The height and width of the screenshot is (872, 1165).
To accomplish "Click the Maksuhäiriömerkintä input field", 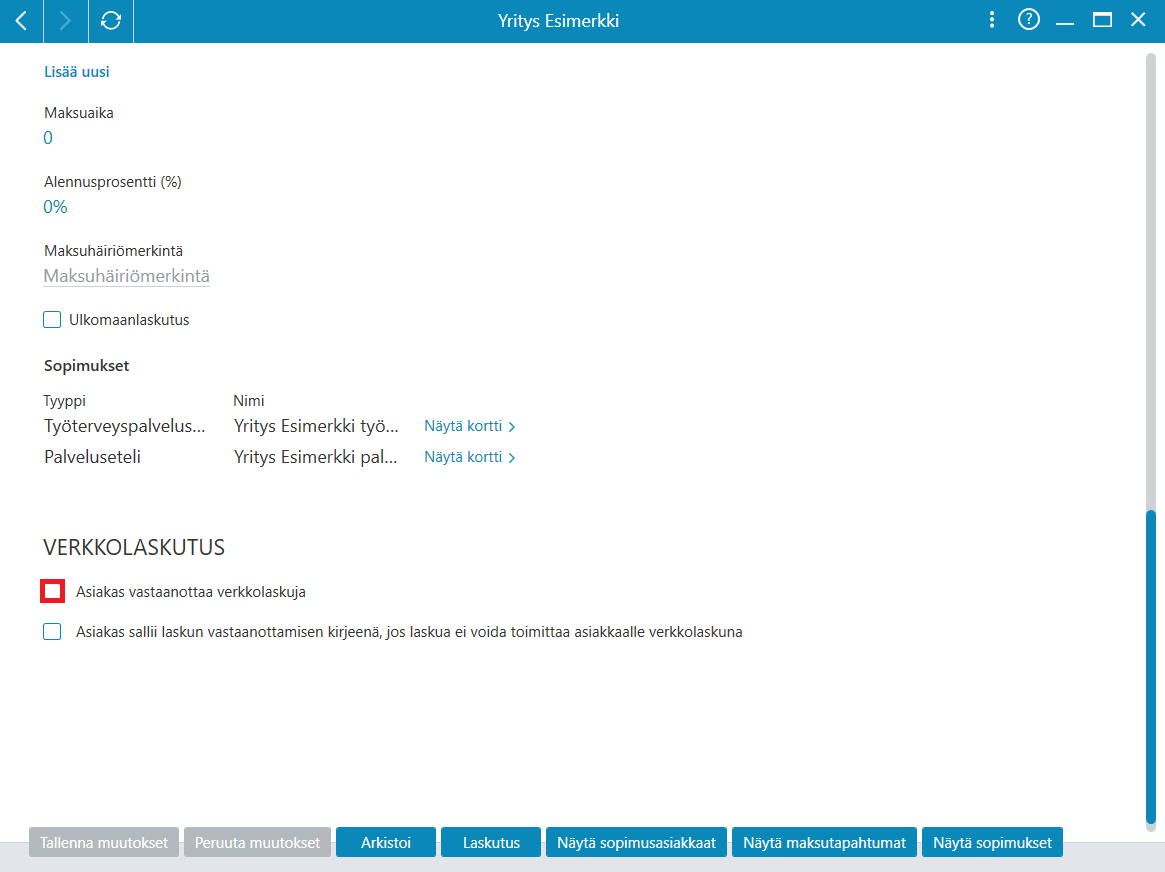I will [126, 276].
